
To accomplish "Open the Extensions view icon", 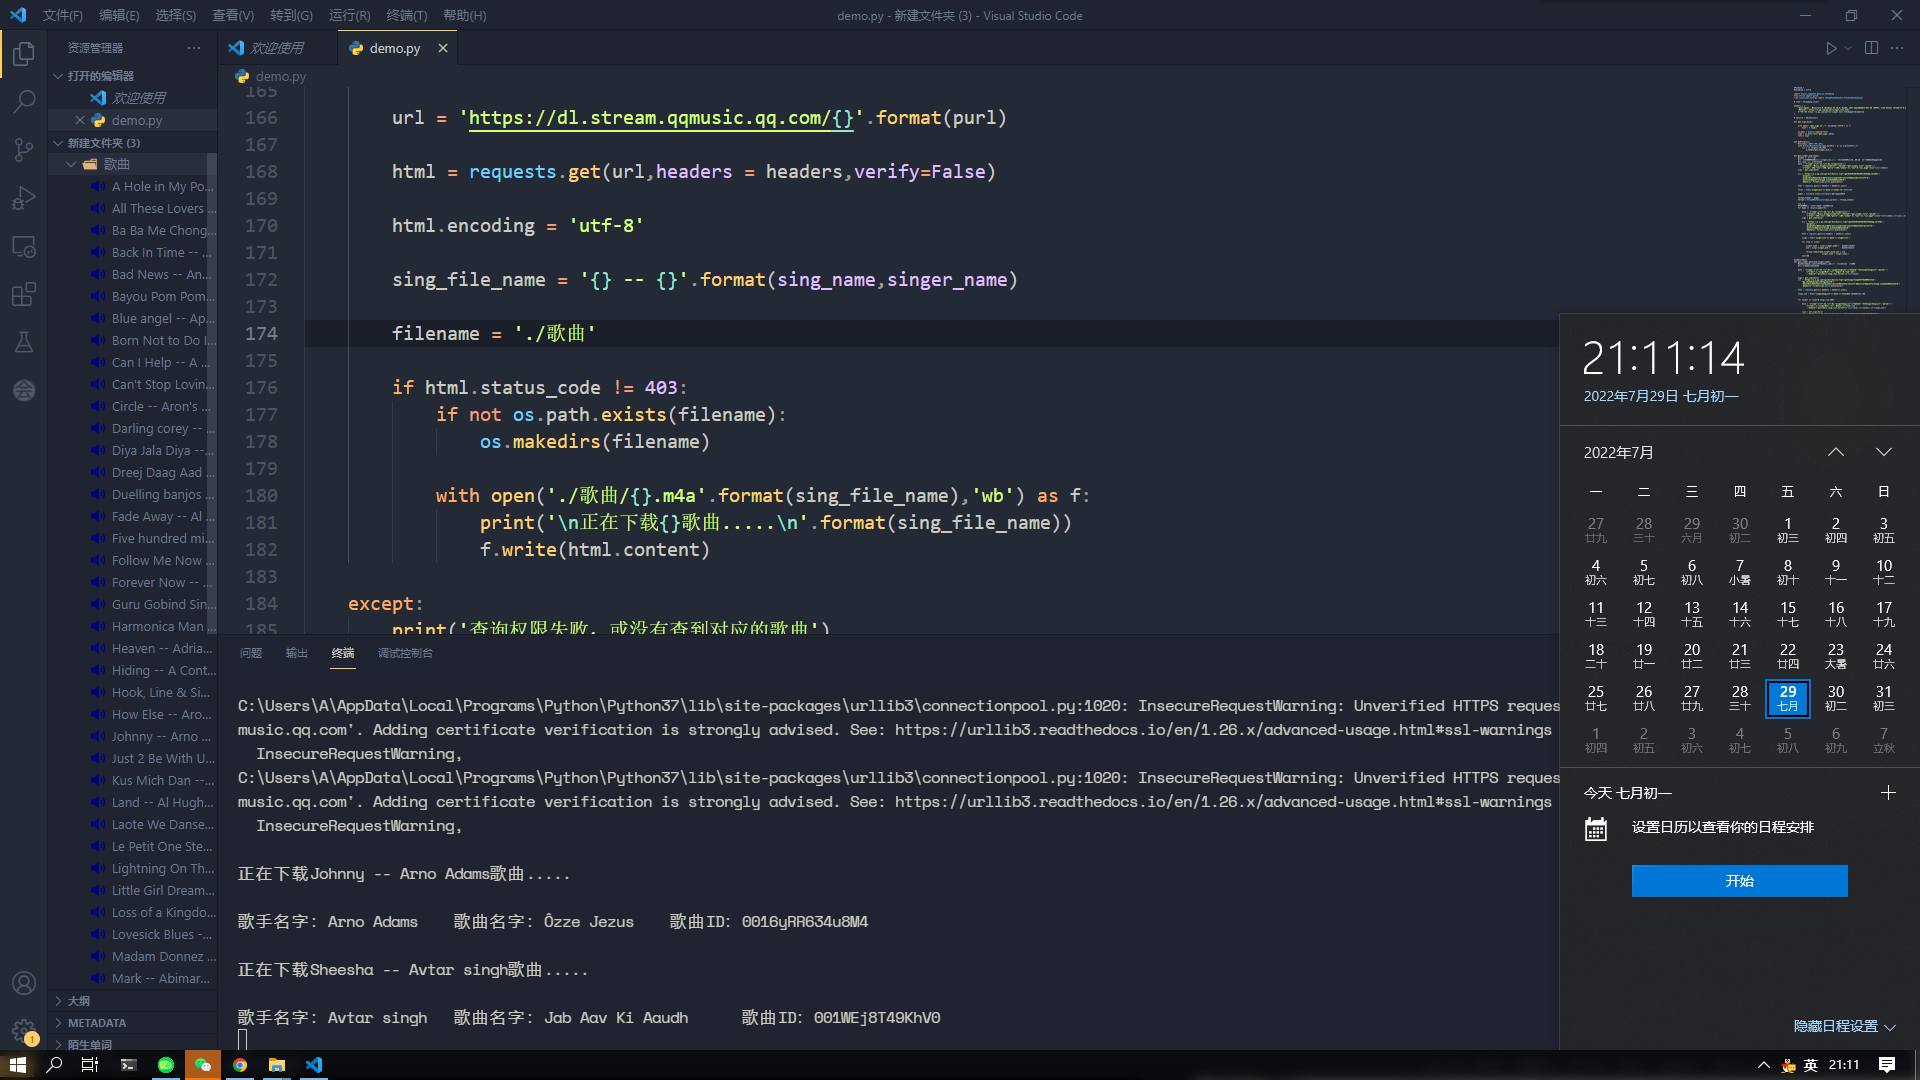I will pyautogui.click(x=24, y=294).
